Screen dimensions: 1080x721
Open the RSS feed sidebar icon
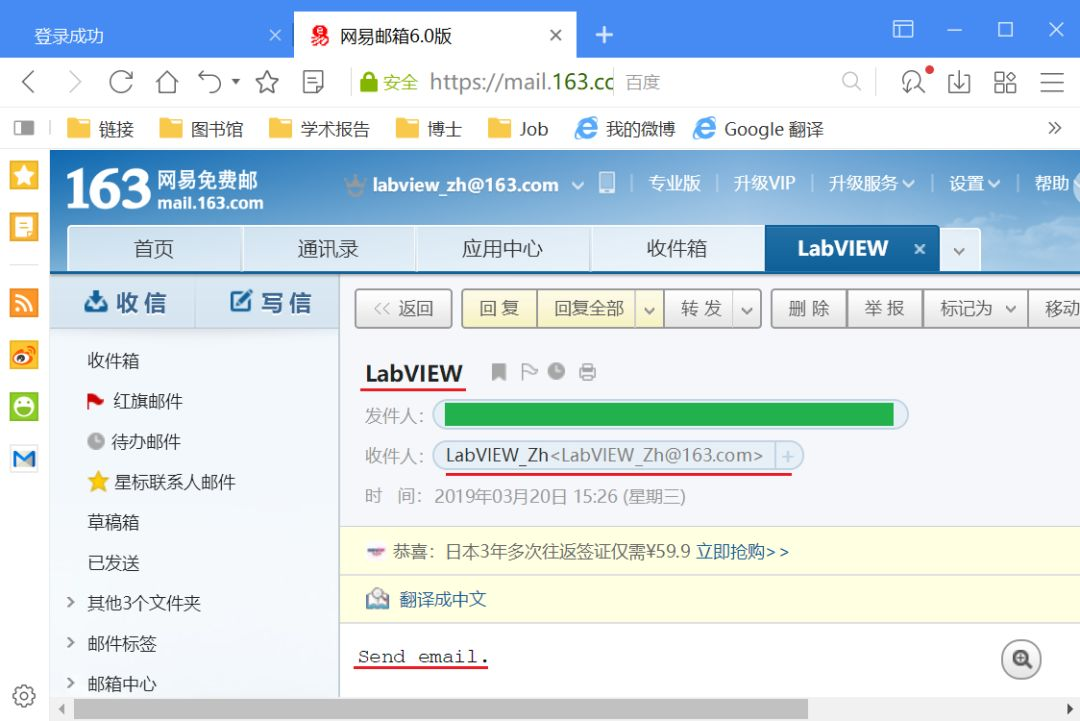tap(24, 303)
